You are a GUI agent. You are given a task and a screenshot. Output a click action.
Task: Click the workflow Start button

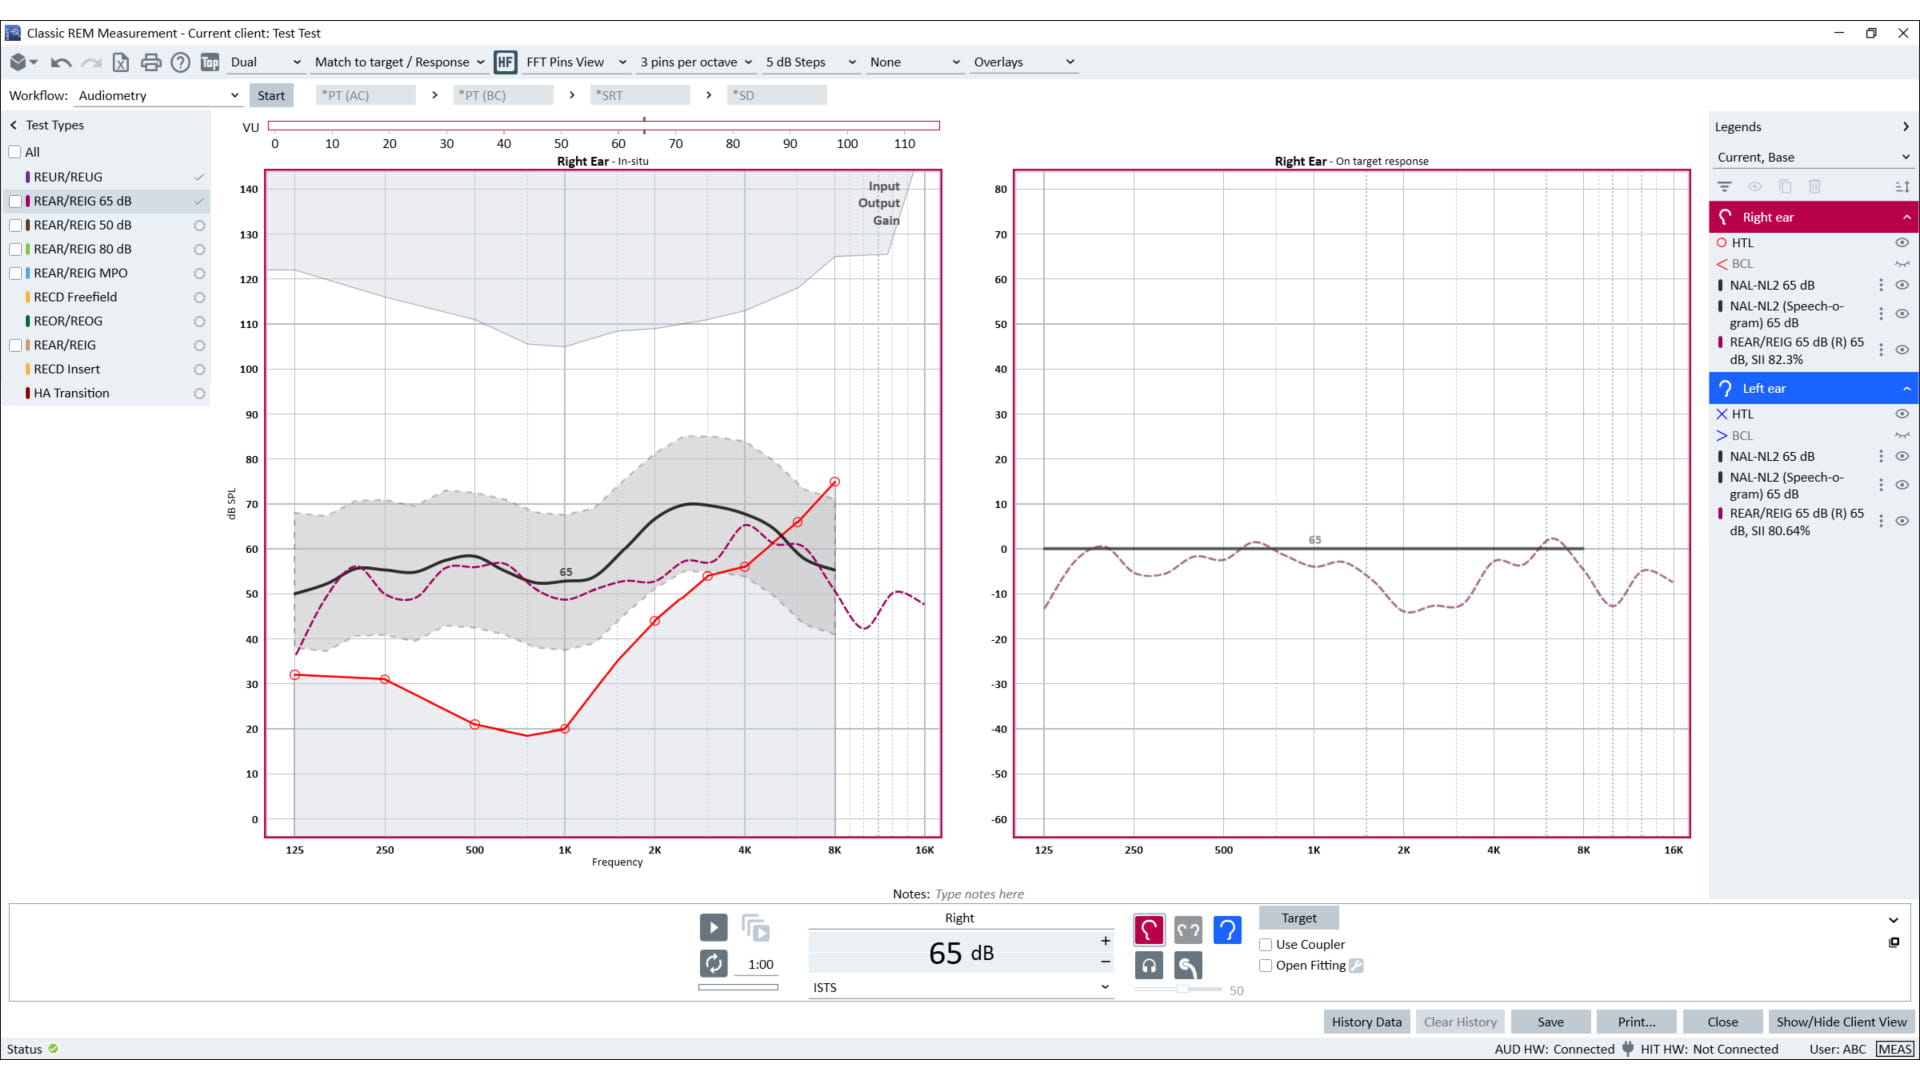pyautogui.click(x=271, y=96)
